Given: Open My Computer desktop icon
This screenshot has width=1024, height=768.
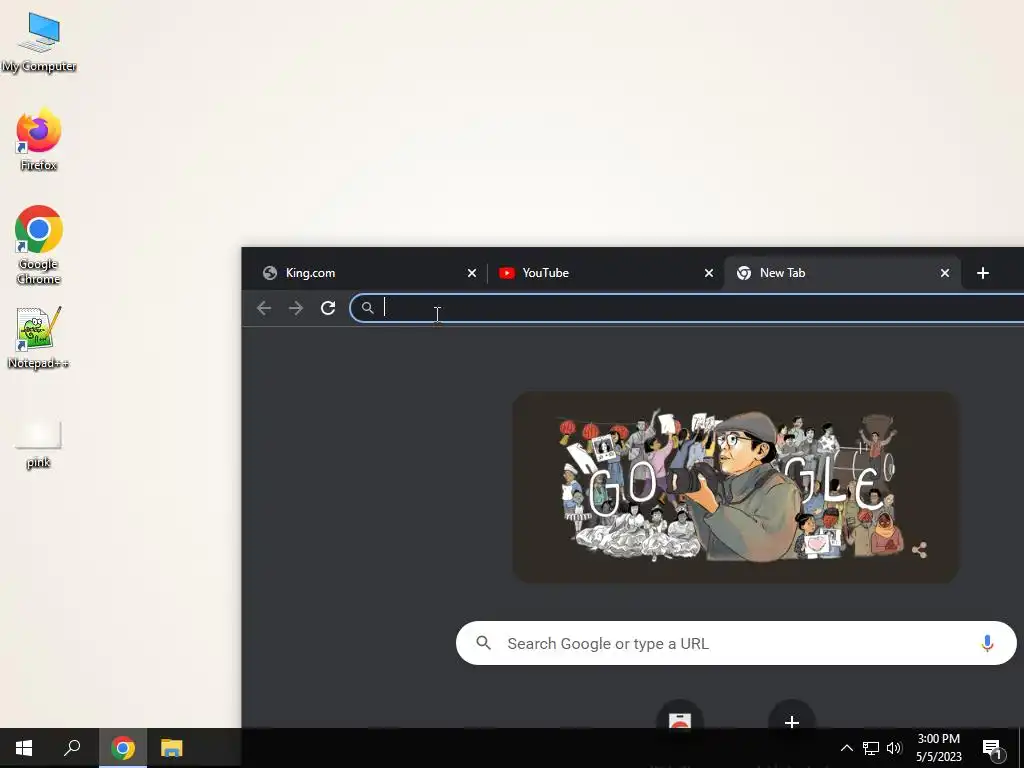Looking at the screenshot, I should 39,42.
